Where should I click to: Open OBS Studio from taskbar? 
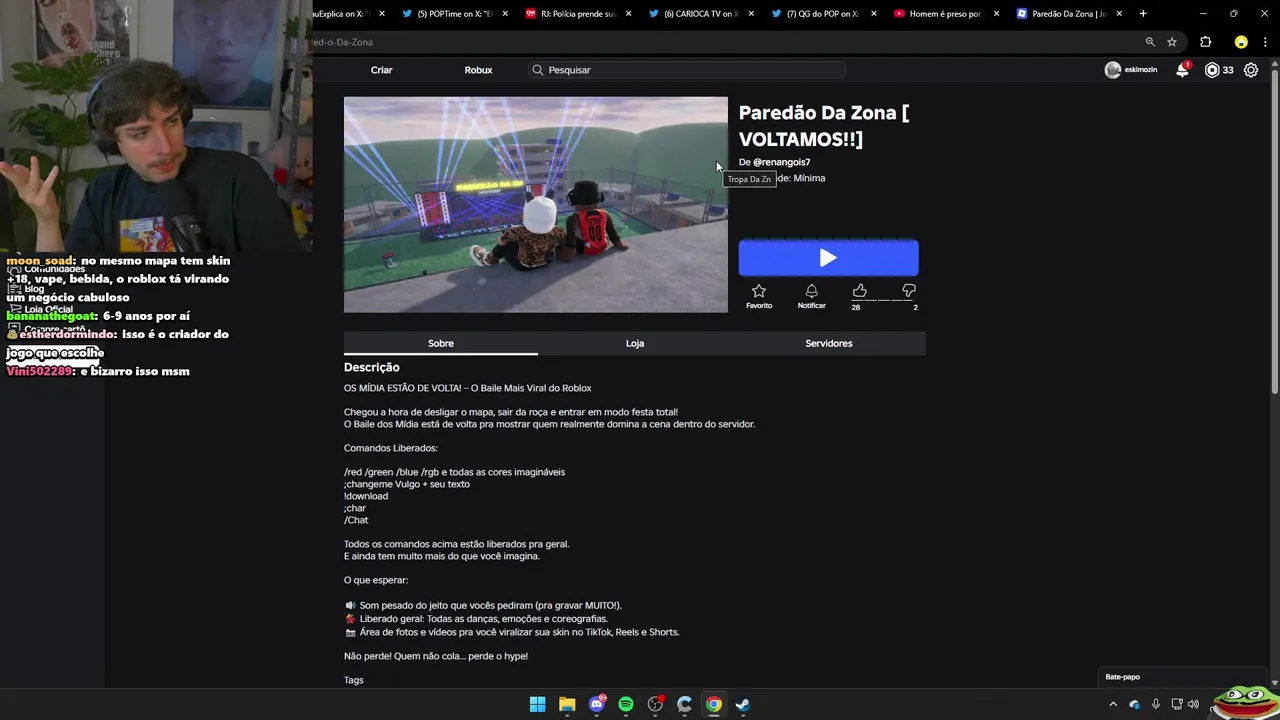click(x=655, y=704)
